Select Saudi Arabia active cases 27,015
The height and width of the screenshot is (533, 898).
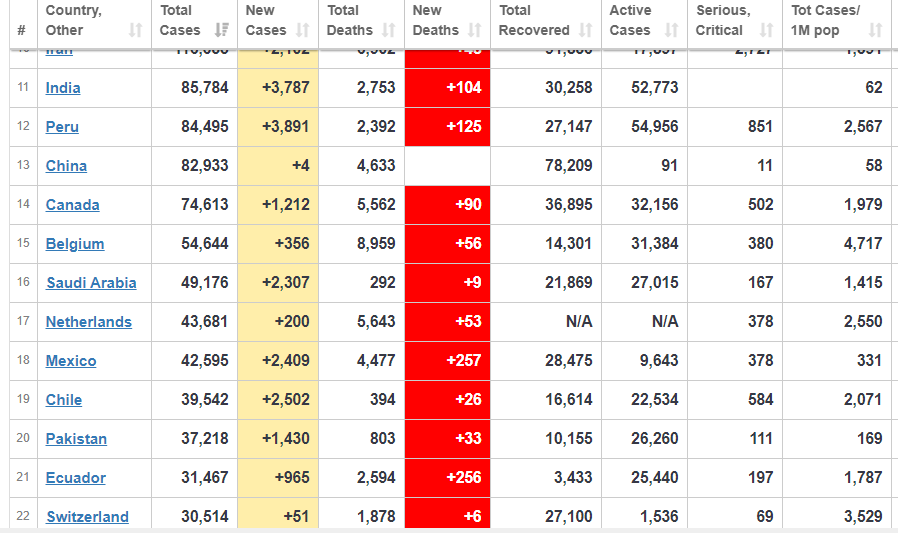coord(655,282)
